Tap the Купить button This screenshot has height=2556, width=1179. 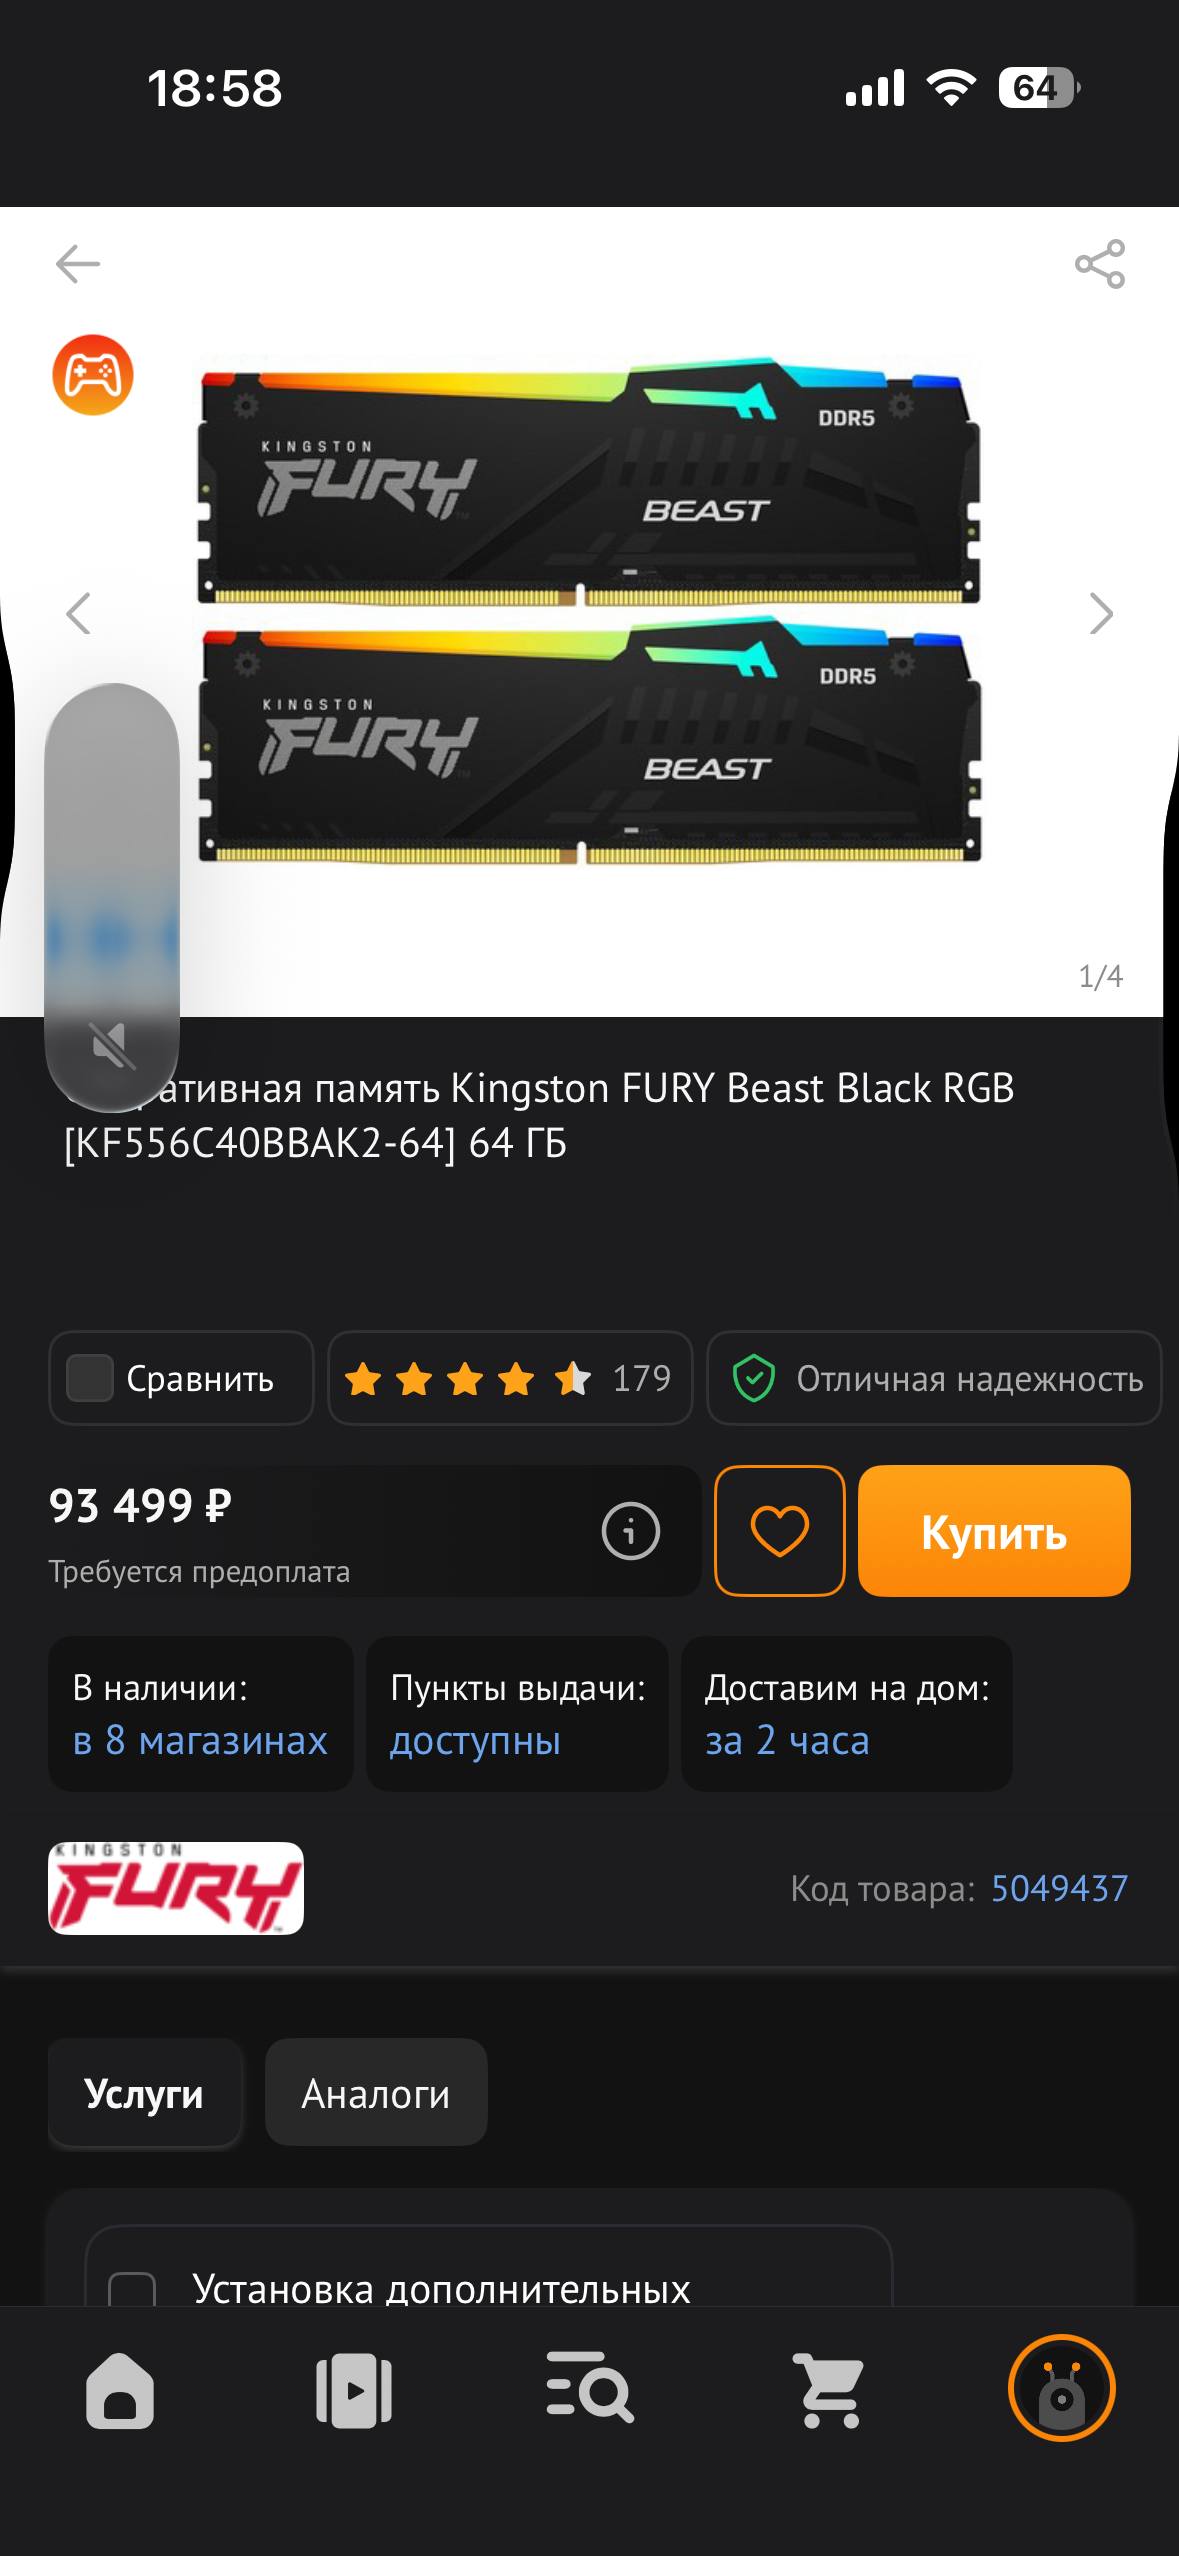(x=994, y=1531)
